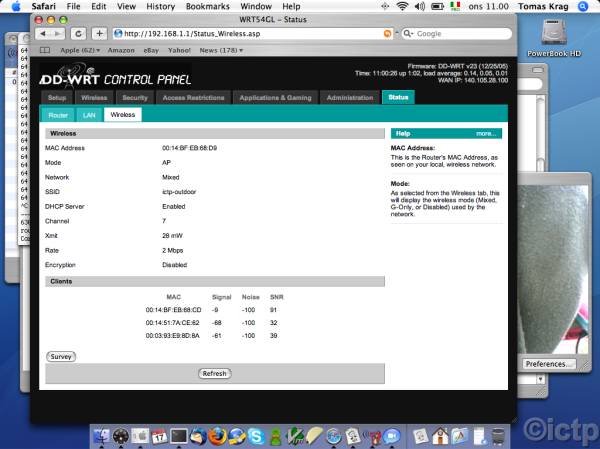
Task: Open the Safari menu
Action: click(43, 6)
